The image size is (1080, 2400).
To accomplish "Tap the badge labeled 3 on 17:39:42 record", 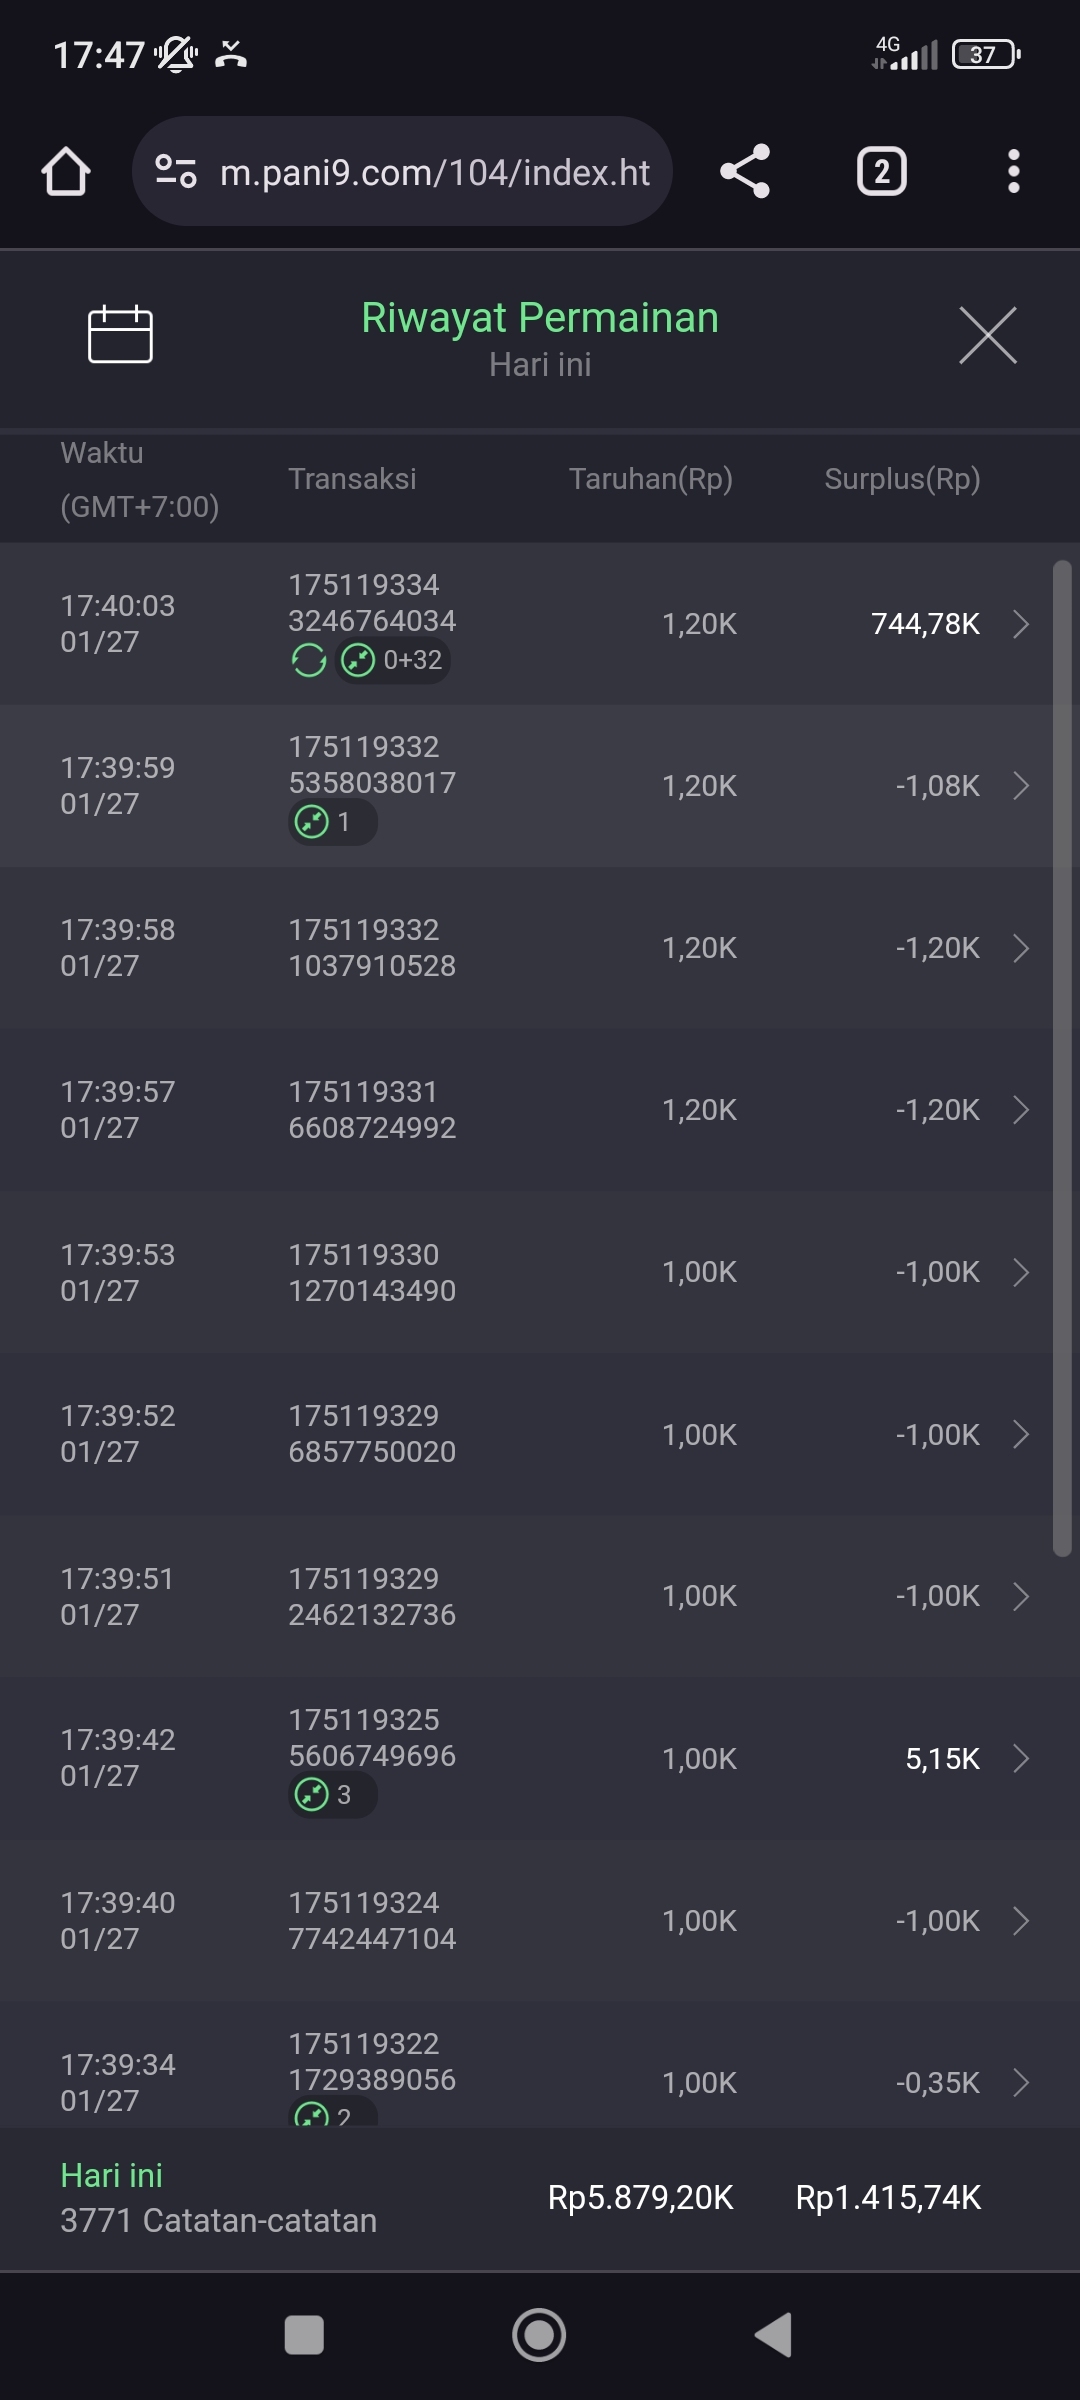I will tap(332, 1795).
